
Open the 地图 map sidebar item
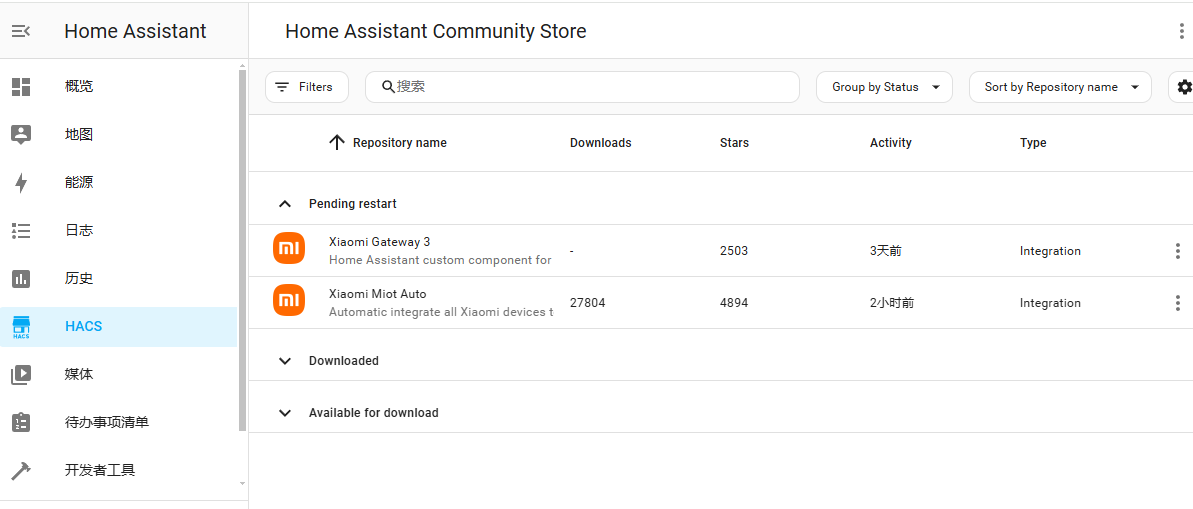(119, 135)
